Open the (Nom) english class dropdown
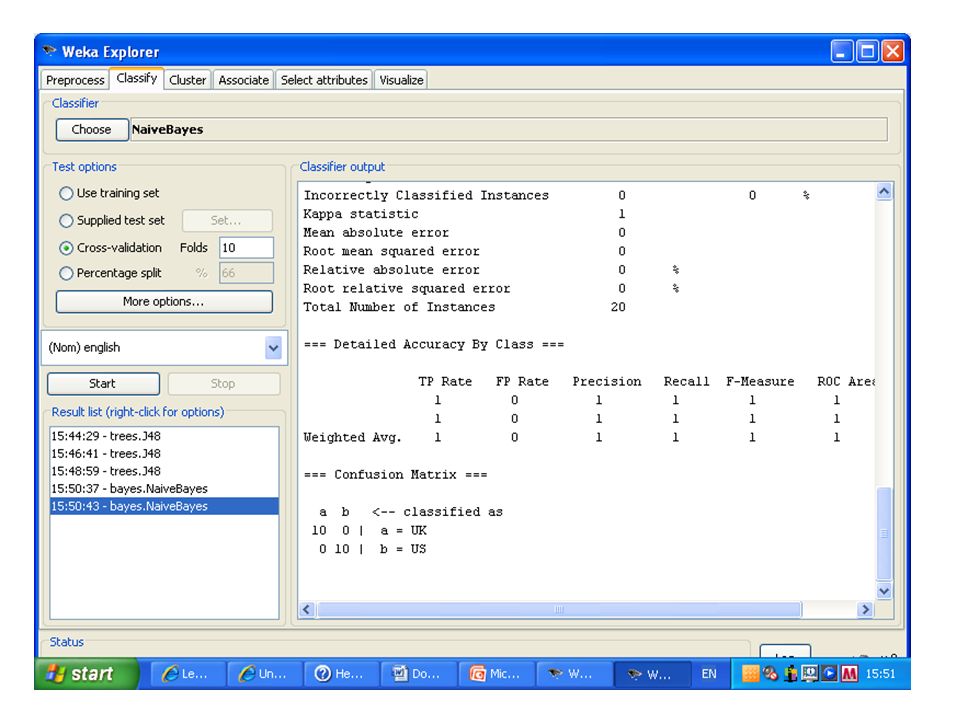This screenshot has width=960, height=720. pos(164,348)
